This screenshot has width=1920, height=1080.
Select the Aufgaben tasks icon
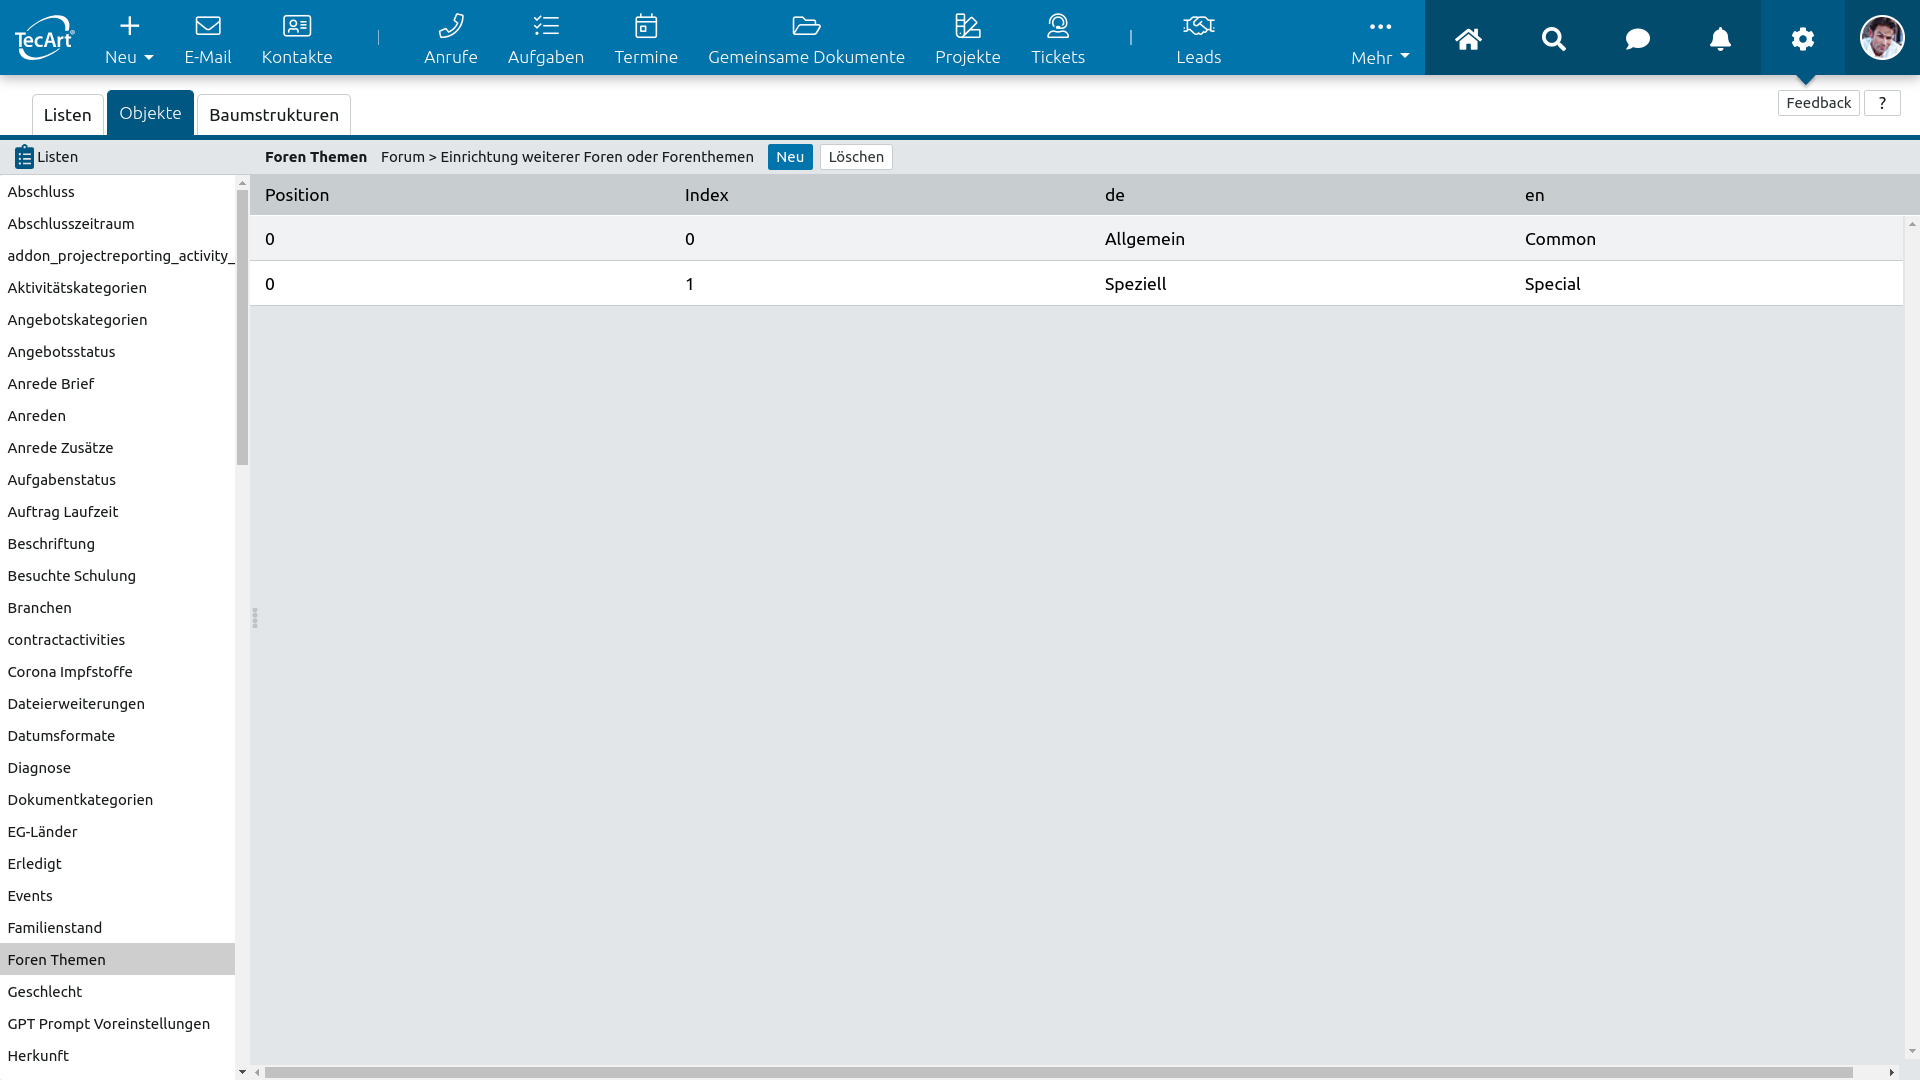[545, 38]
